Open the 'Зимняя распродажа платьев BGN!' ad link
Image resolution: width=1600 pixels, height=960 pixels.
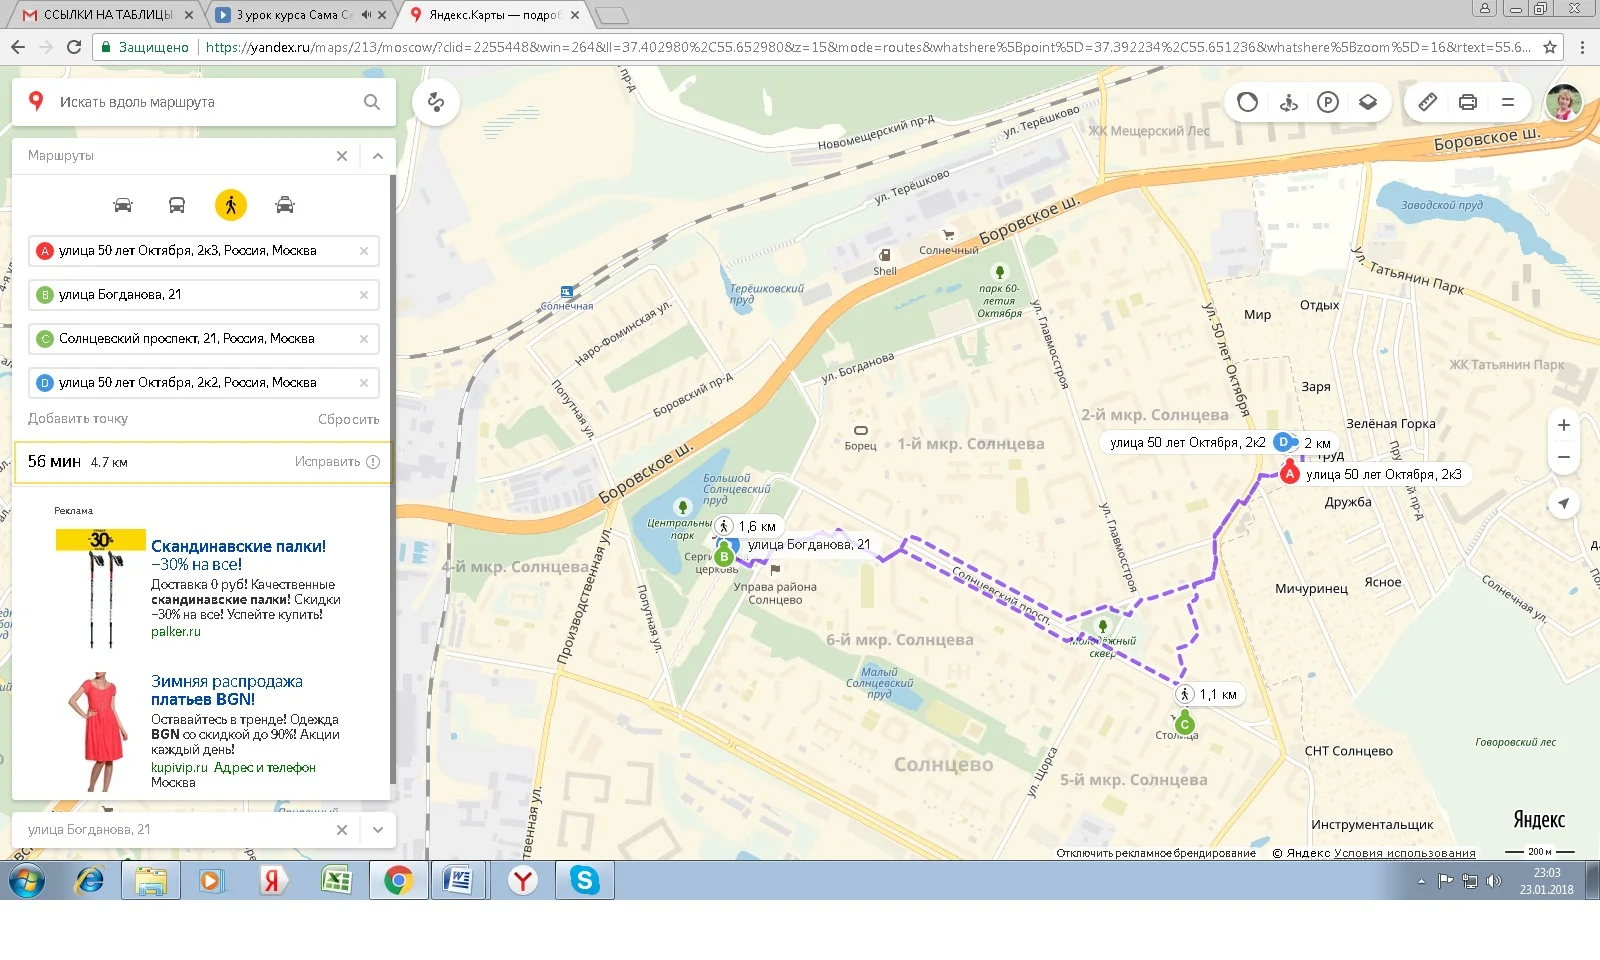click(x=227, y=690)
